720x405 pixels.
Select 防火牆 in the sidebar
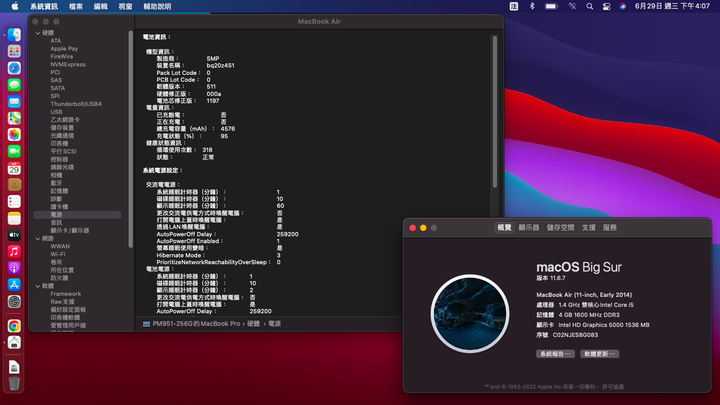[x=59, y=278]
